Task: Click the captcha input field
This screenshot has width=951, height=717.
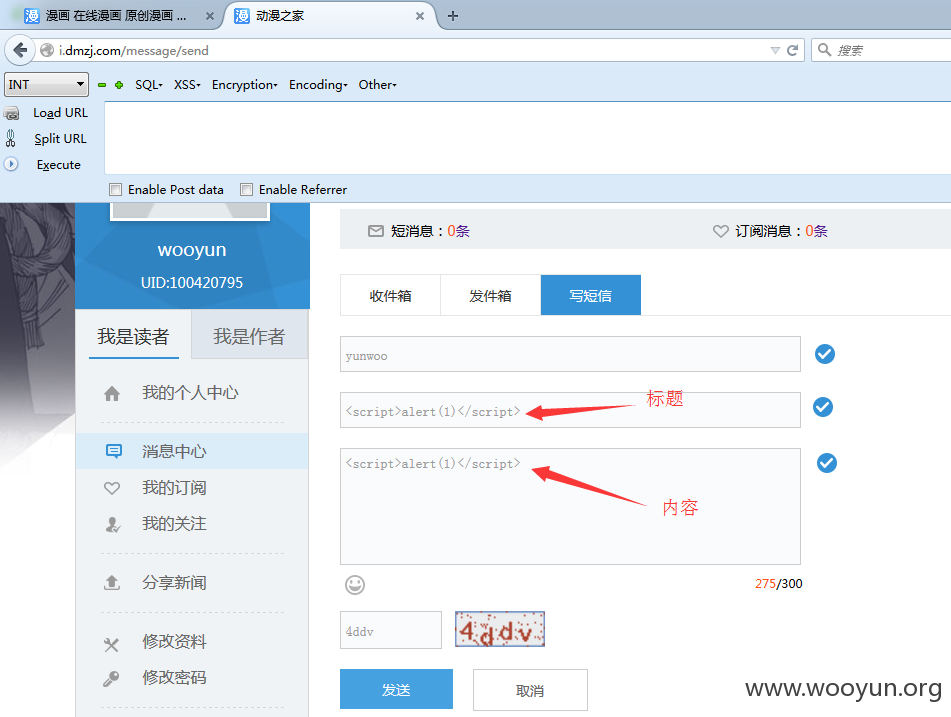Action: 391,630
